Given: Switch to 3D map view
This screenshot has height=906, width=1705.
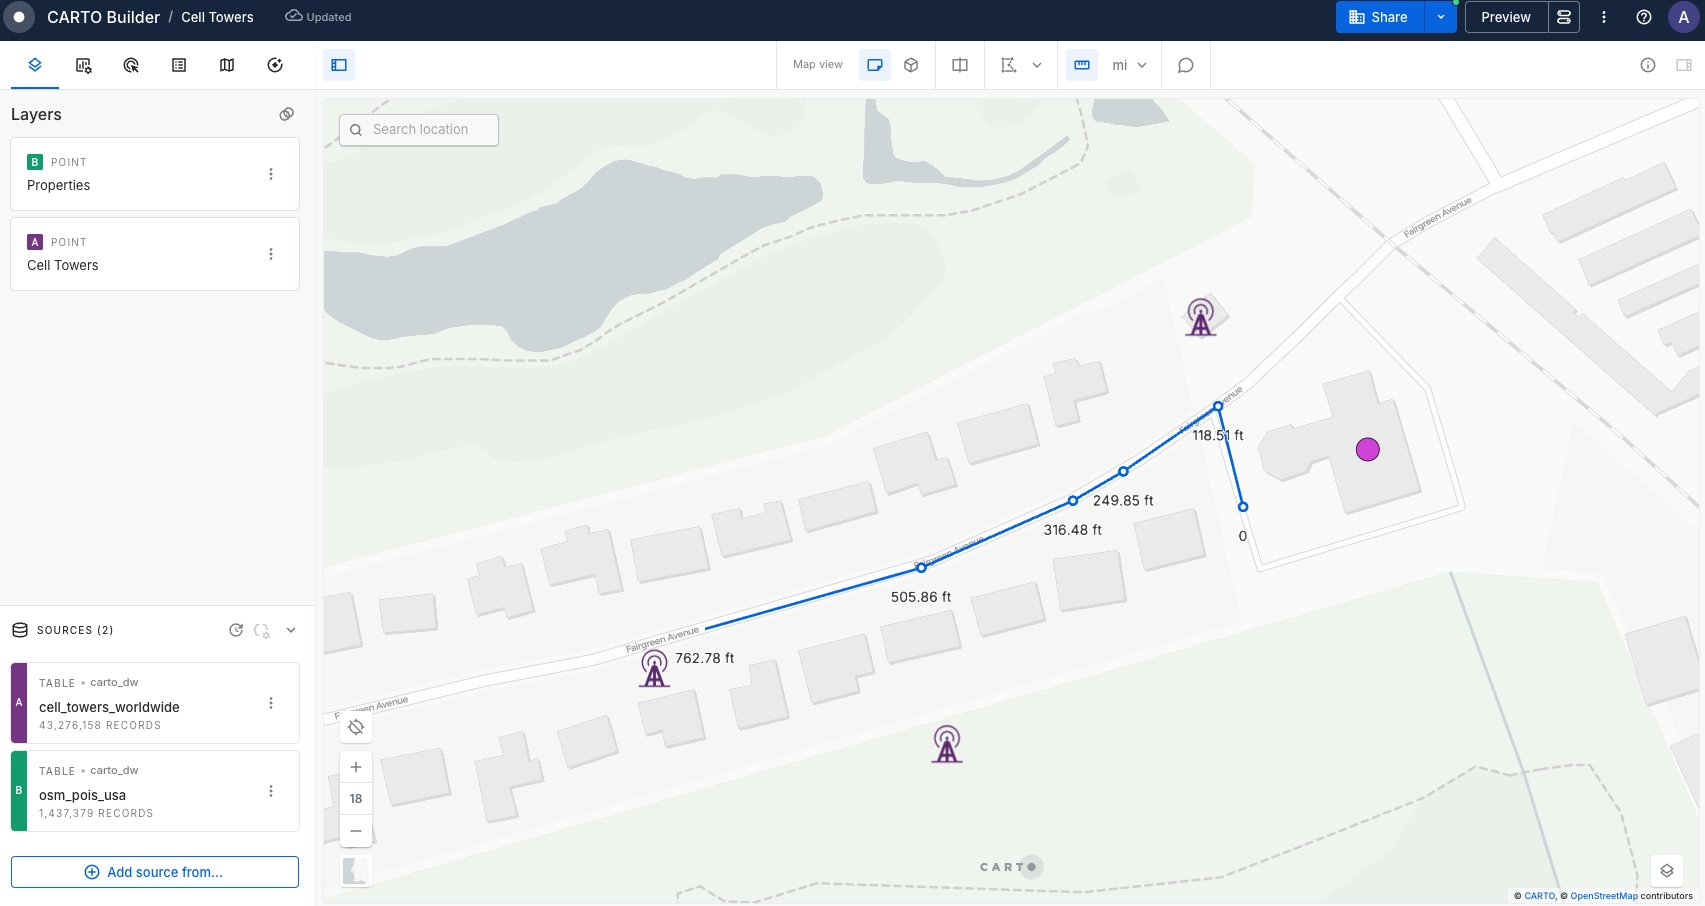Looking at the screenshot, I should coord(911,65).
